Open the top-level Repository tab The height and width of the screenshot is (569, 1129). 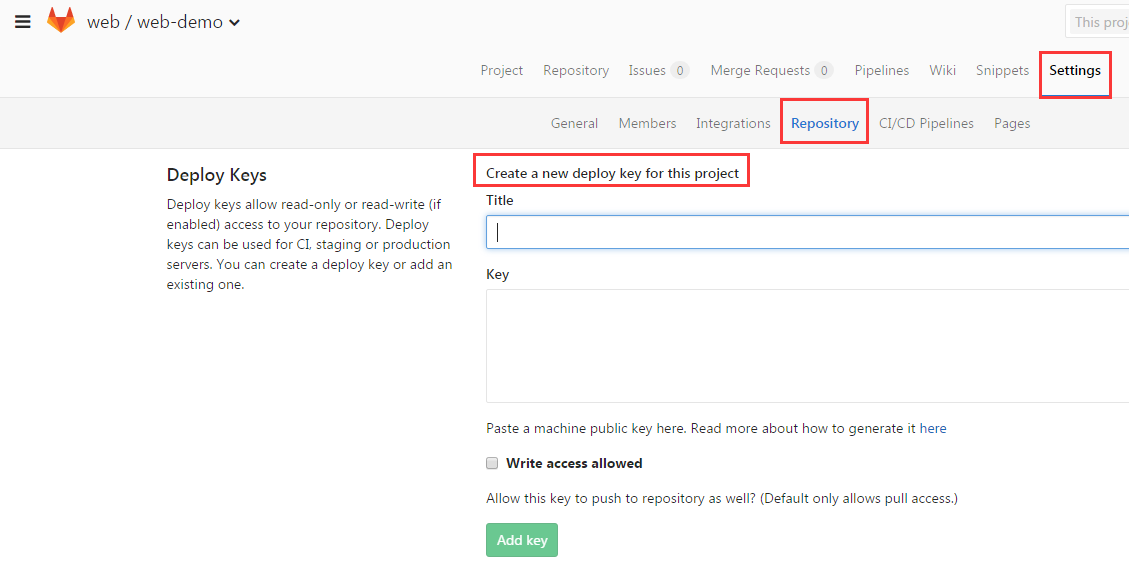(x=576, y=71)
